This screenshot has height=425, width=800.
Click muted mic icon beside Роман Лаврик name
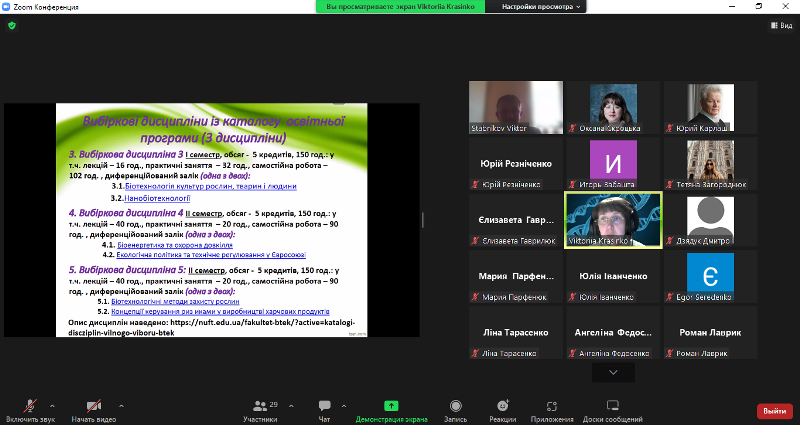pyautogui.click(x=670, y=353)
